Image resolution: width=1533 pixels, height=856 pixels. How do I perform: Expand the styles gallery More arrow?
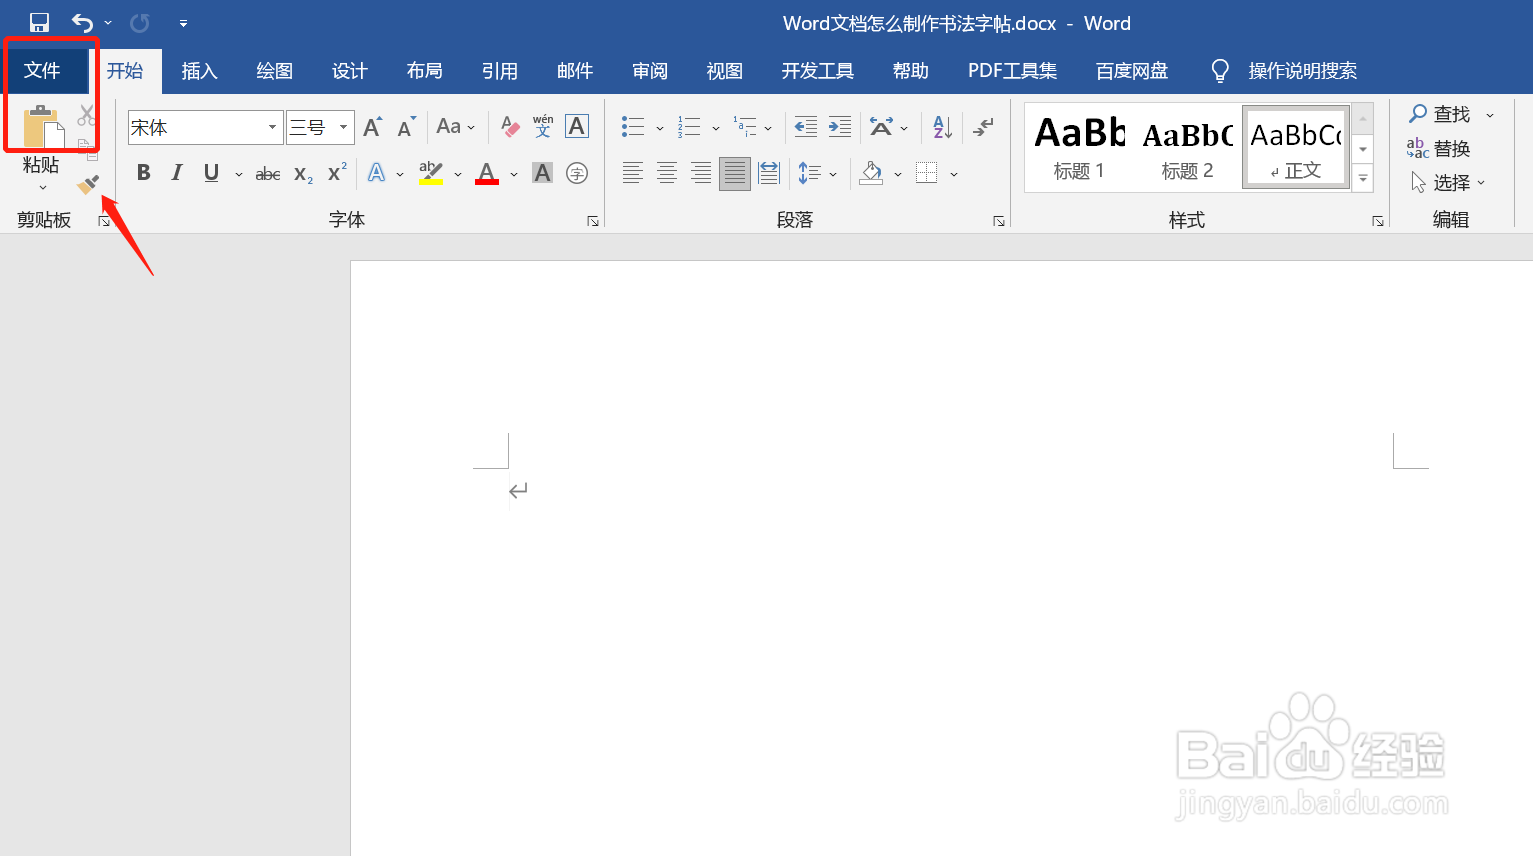click(1363, 179)
